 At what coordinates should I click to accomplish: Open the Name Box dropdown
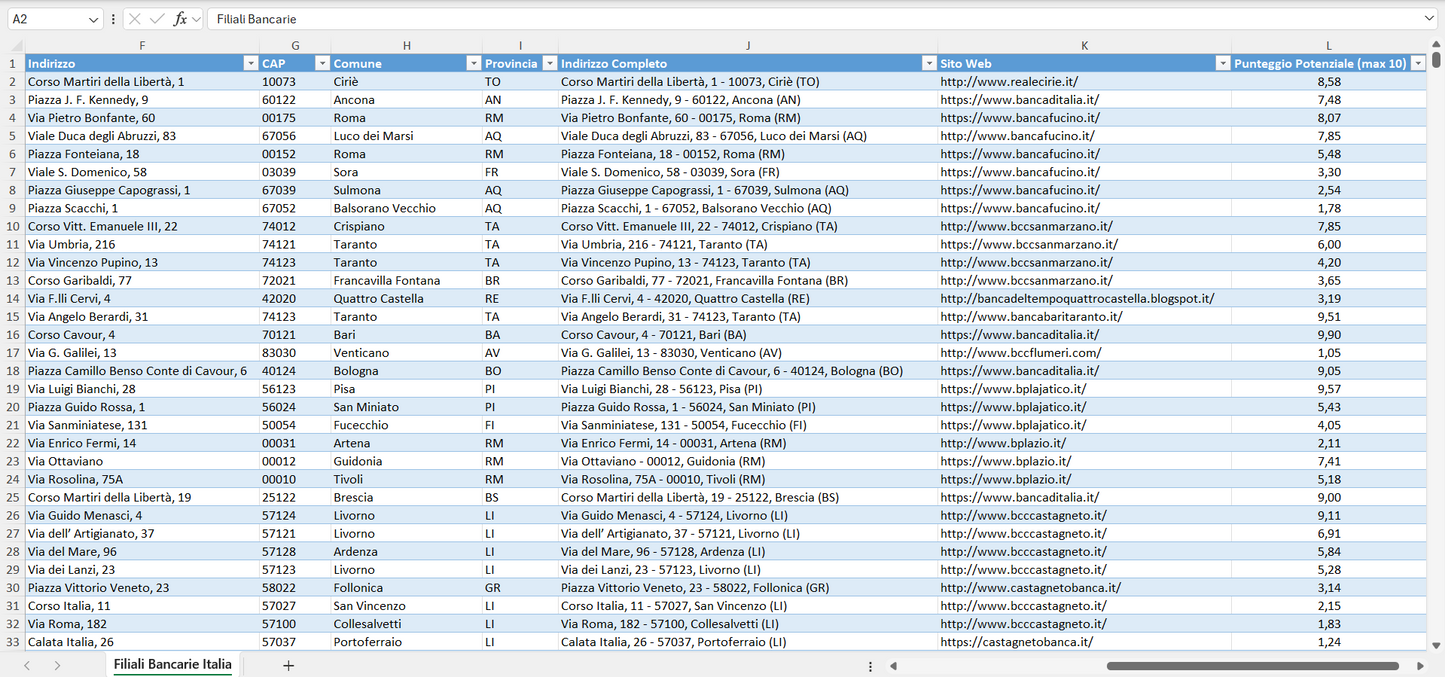point(94,18)
